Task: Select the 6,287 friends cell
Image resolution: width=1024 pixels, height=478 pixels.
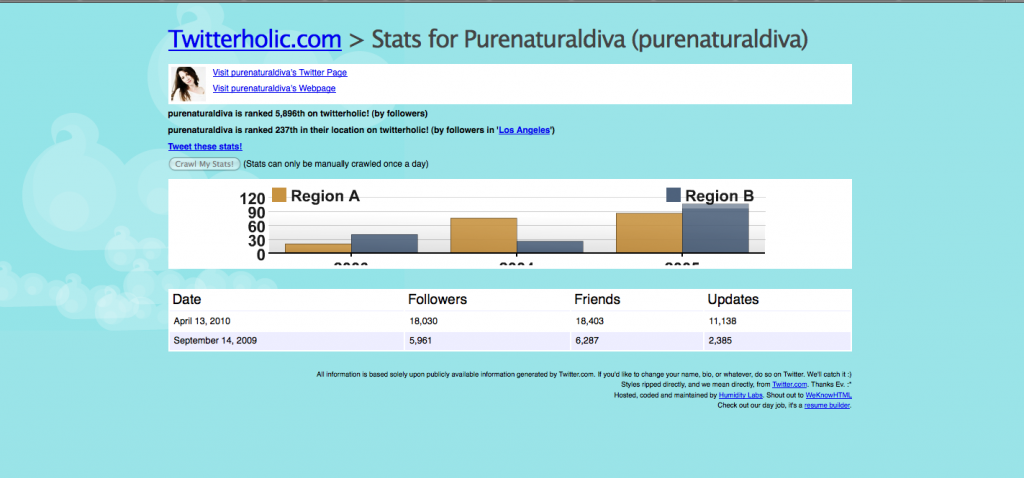Action: (637, 341)
